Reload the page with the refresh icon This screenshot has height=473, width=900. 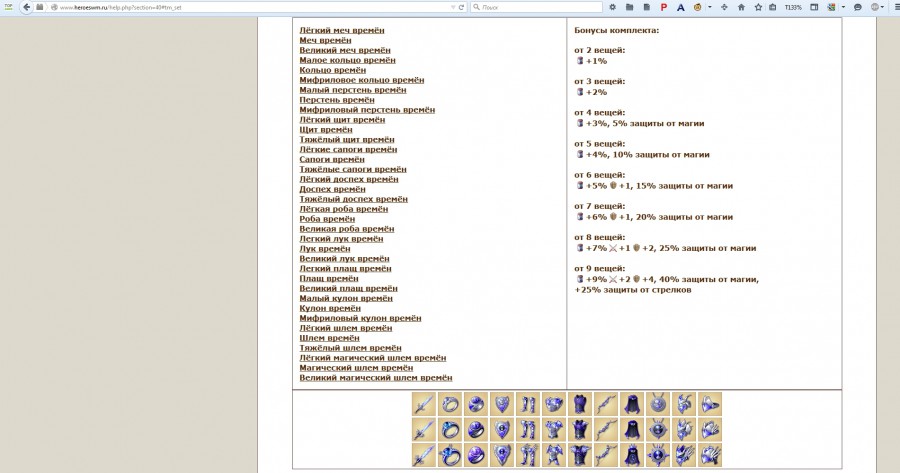coord(461,7)
